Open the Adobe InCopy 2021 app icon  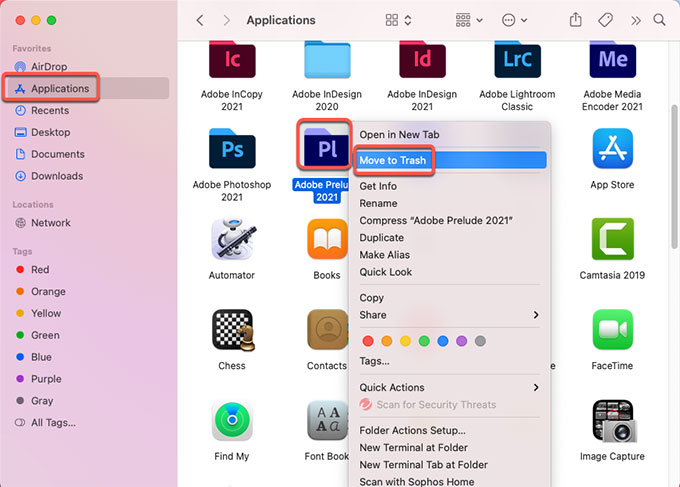coord(232,59)
